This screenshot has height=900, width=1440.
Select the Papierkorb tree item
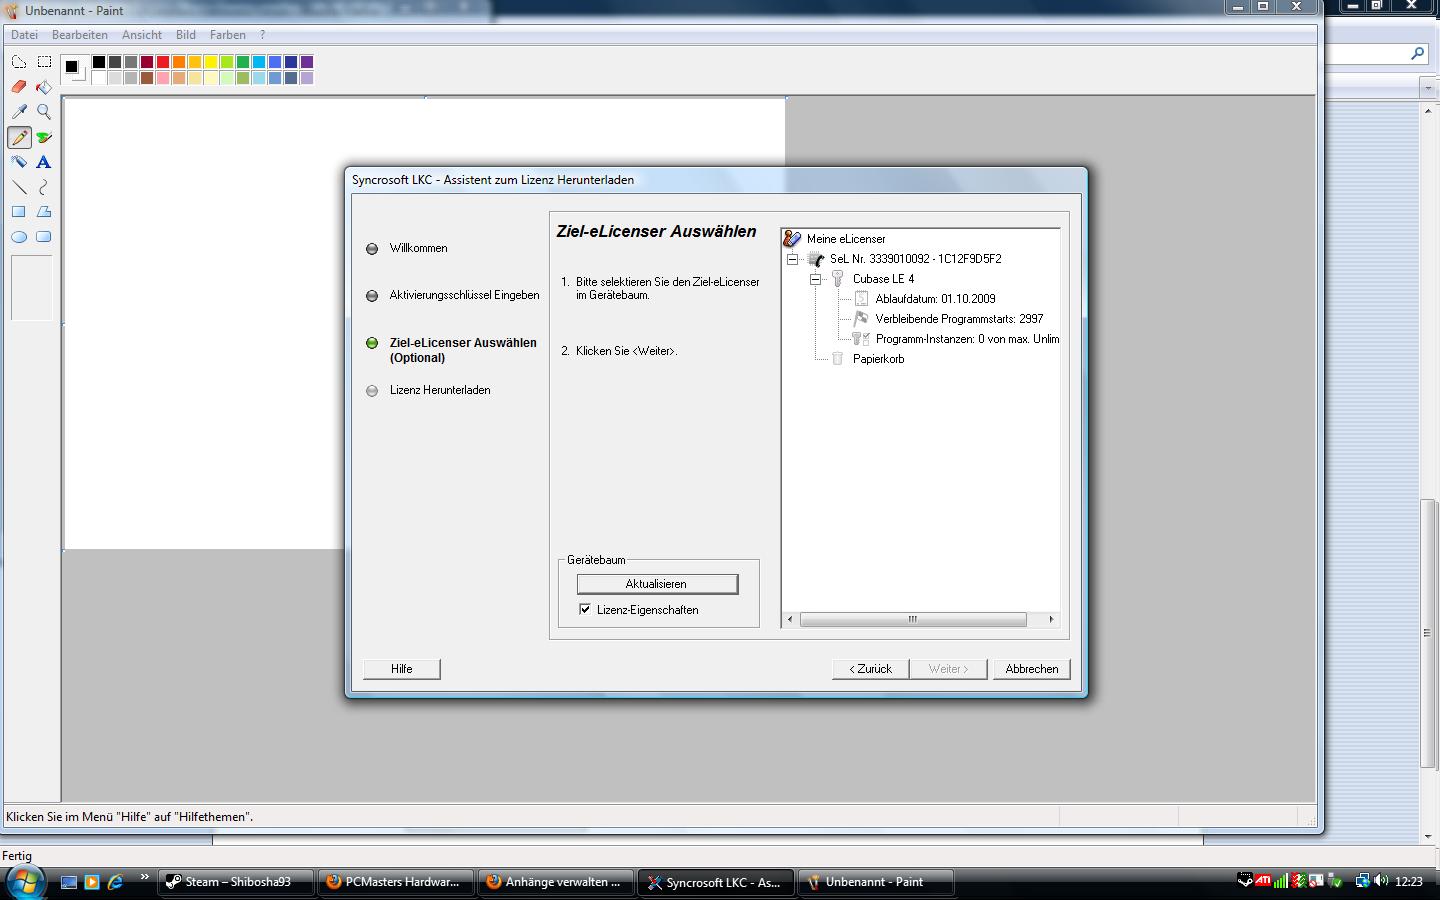pyautogui.click(x=878, y=359)
